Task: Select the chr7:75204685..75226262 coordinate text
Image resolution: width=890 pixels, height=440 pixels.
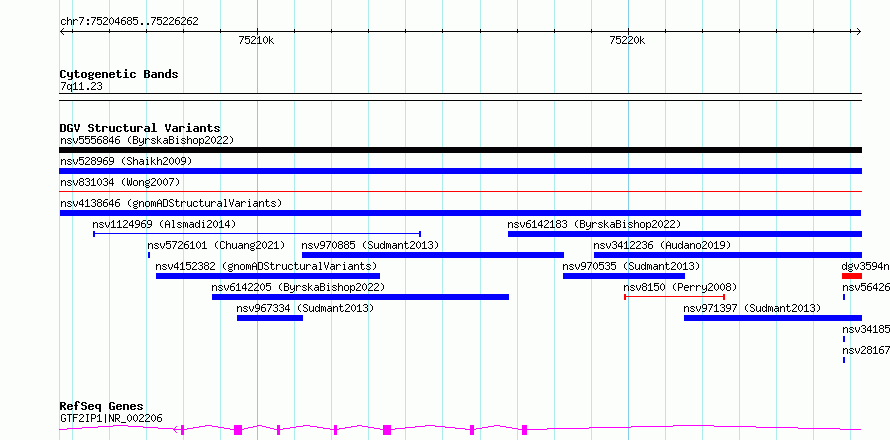Action: tap(129, 22)
